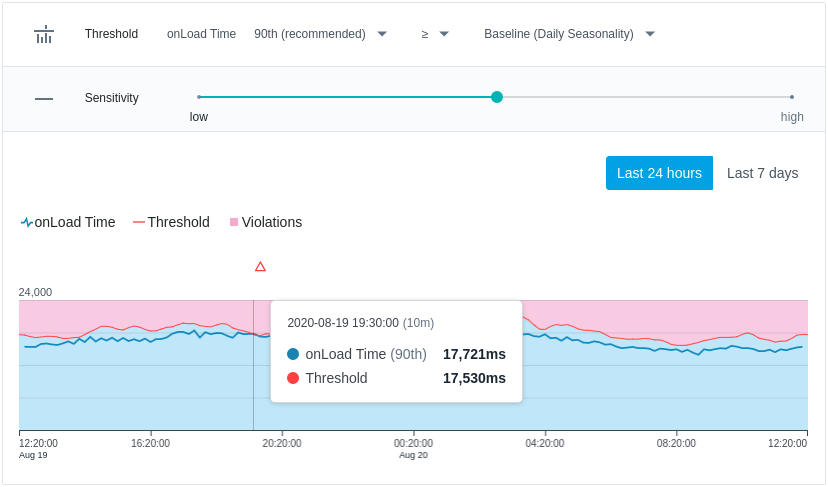Click the pink Violations legend square
The image size is (828, 487).
tap(234, 222)
